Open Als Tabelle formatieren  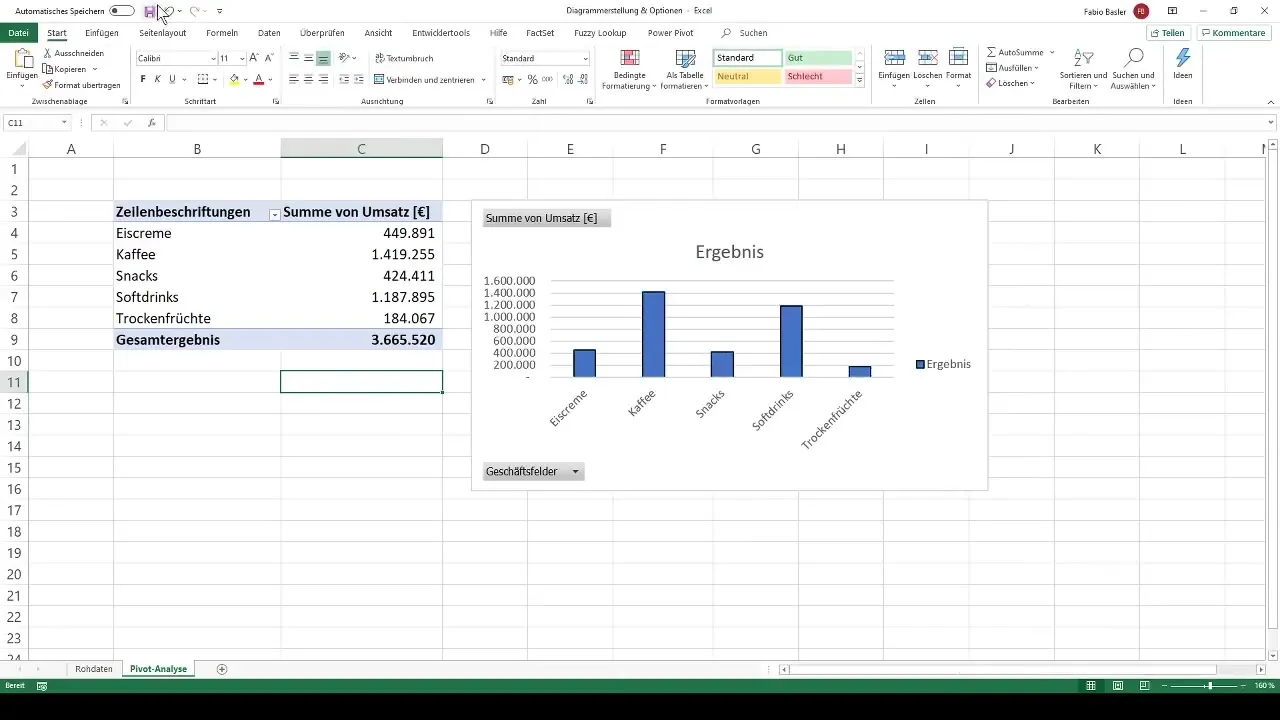(685, 69)
